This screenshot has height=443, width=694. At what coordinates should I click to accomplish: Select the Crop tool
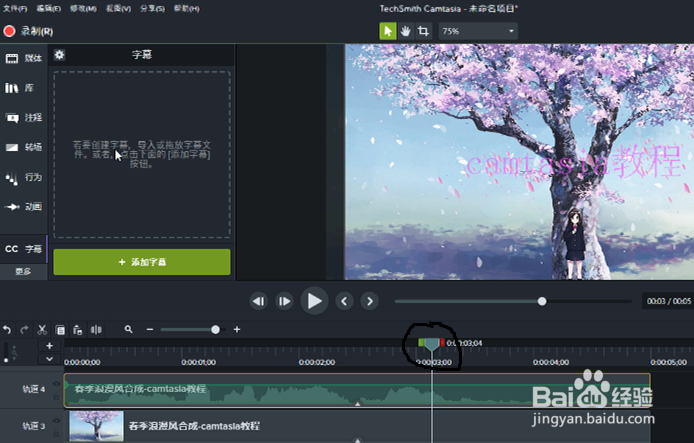[423, 31]
